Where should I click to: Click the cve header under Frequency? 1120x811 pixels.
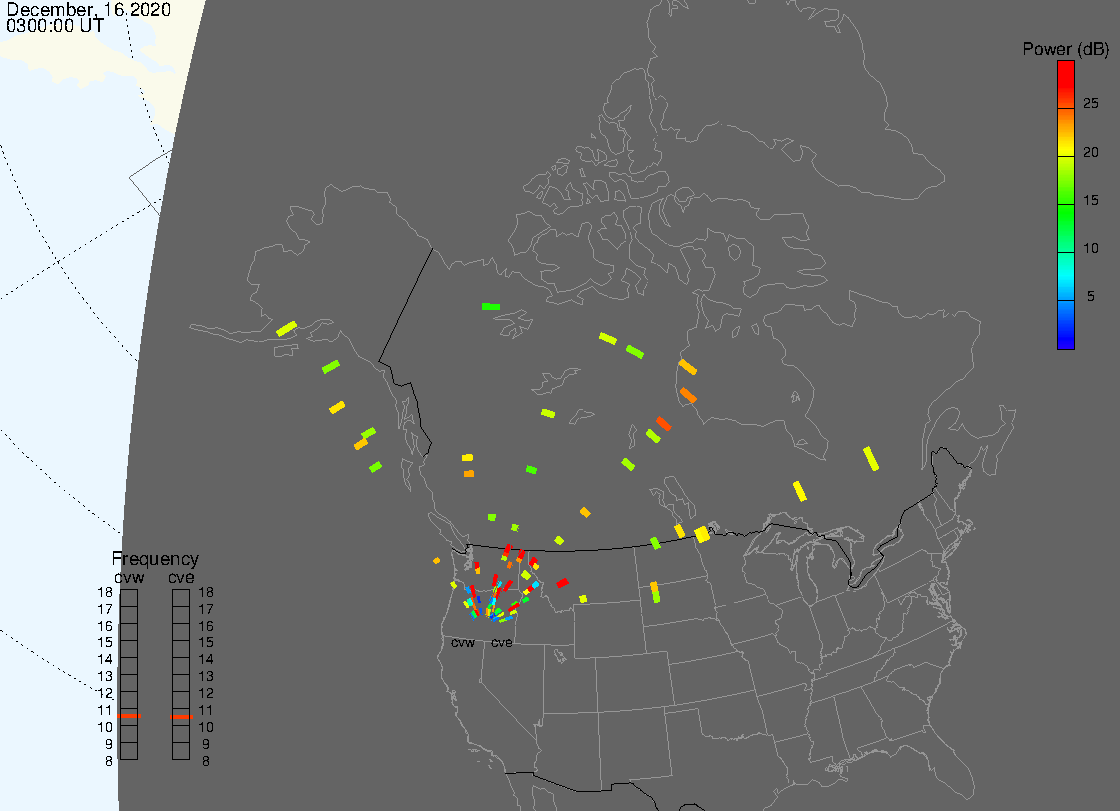181,577
